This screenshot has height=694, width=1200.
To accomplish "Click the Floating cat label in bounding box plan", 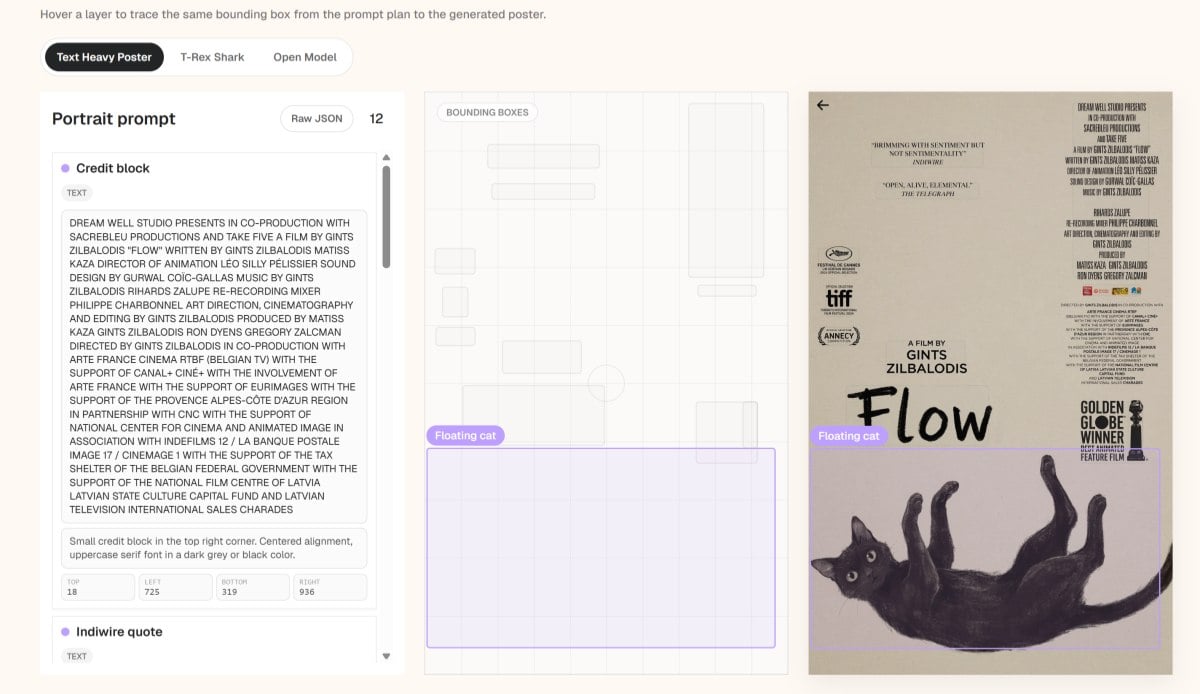I will 465,436.
